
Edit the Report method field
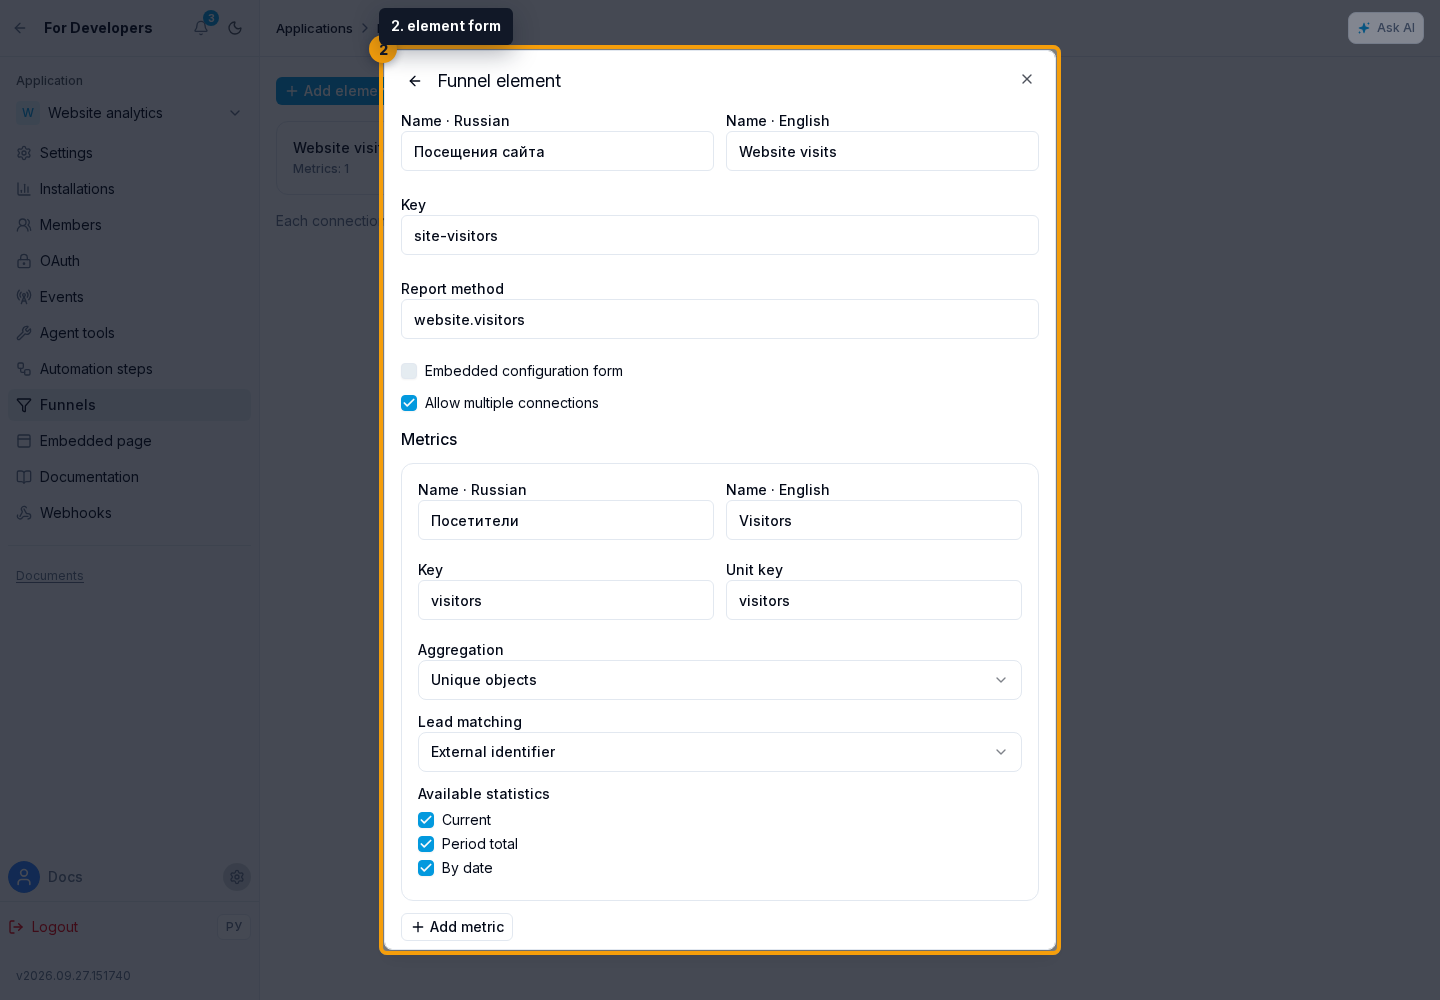[x=720, y=319]
